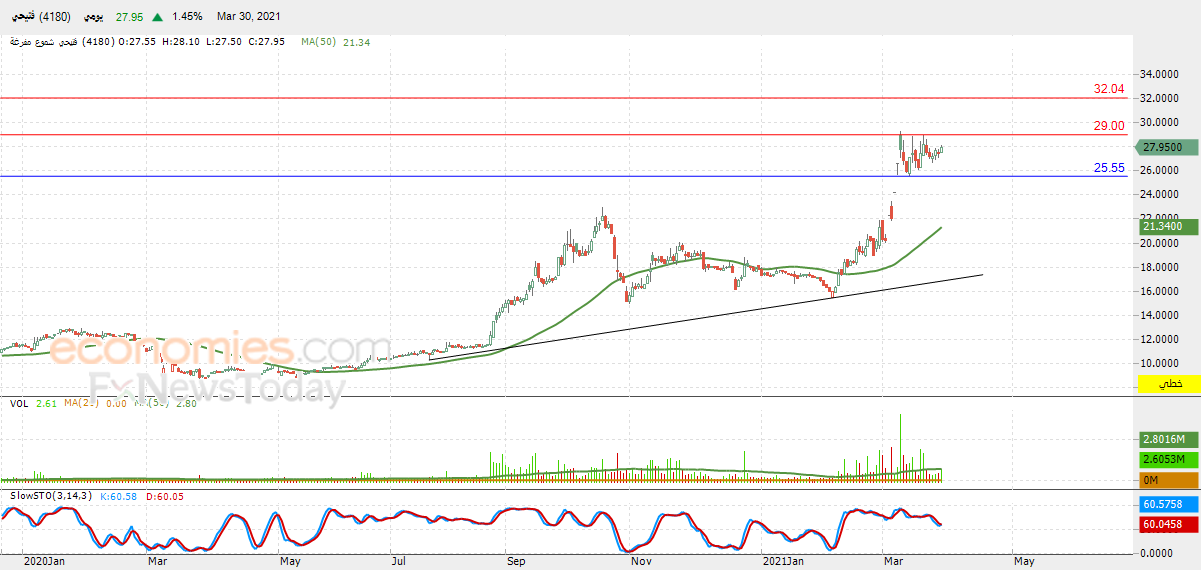Select the blue 25.55 support level label
Viewport: 1201px width, 570px height.
pyautogui.click(x=1109, y=168)
